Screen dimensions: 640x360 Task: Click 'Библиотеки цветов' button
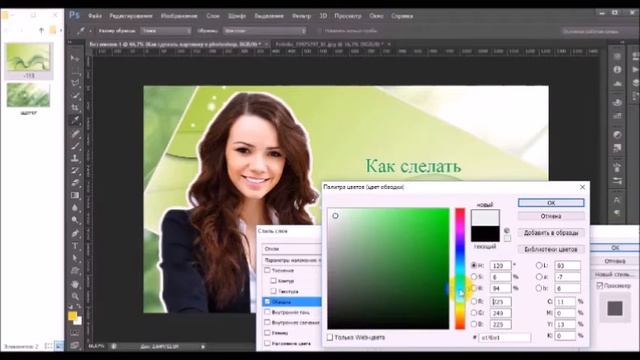551,249
